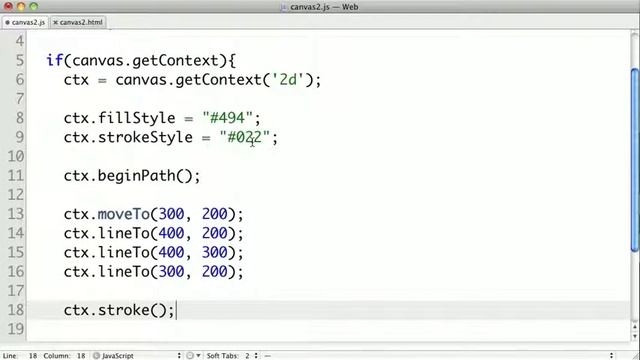Screen dimensions: 640x360
Task: Click the Line 18 indicator in status bar
Action: point(20,356)
